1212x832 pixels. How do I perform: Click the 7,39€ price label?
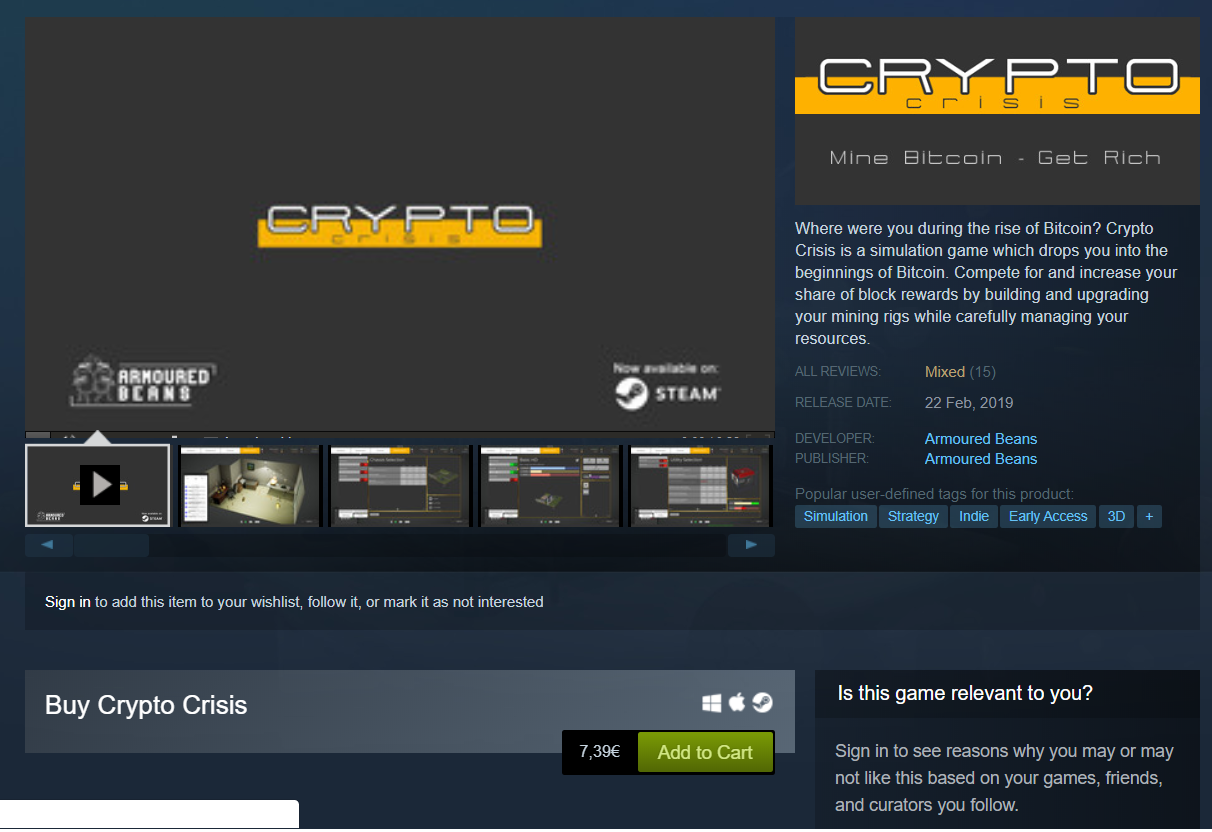pos(600,752)
